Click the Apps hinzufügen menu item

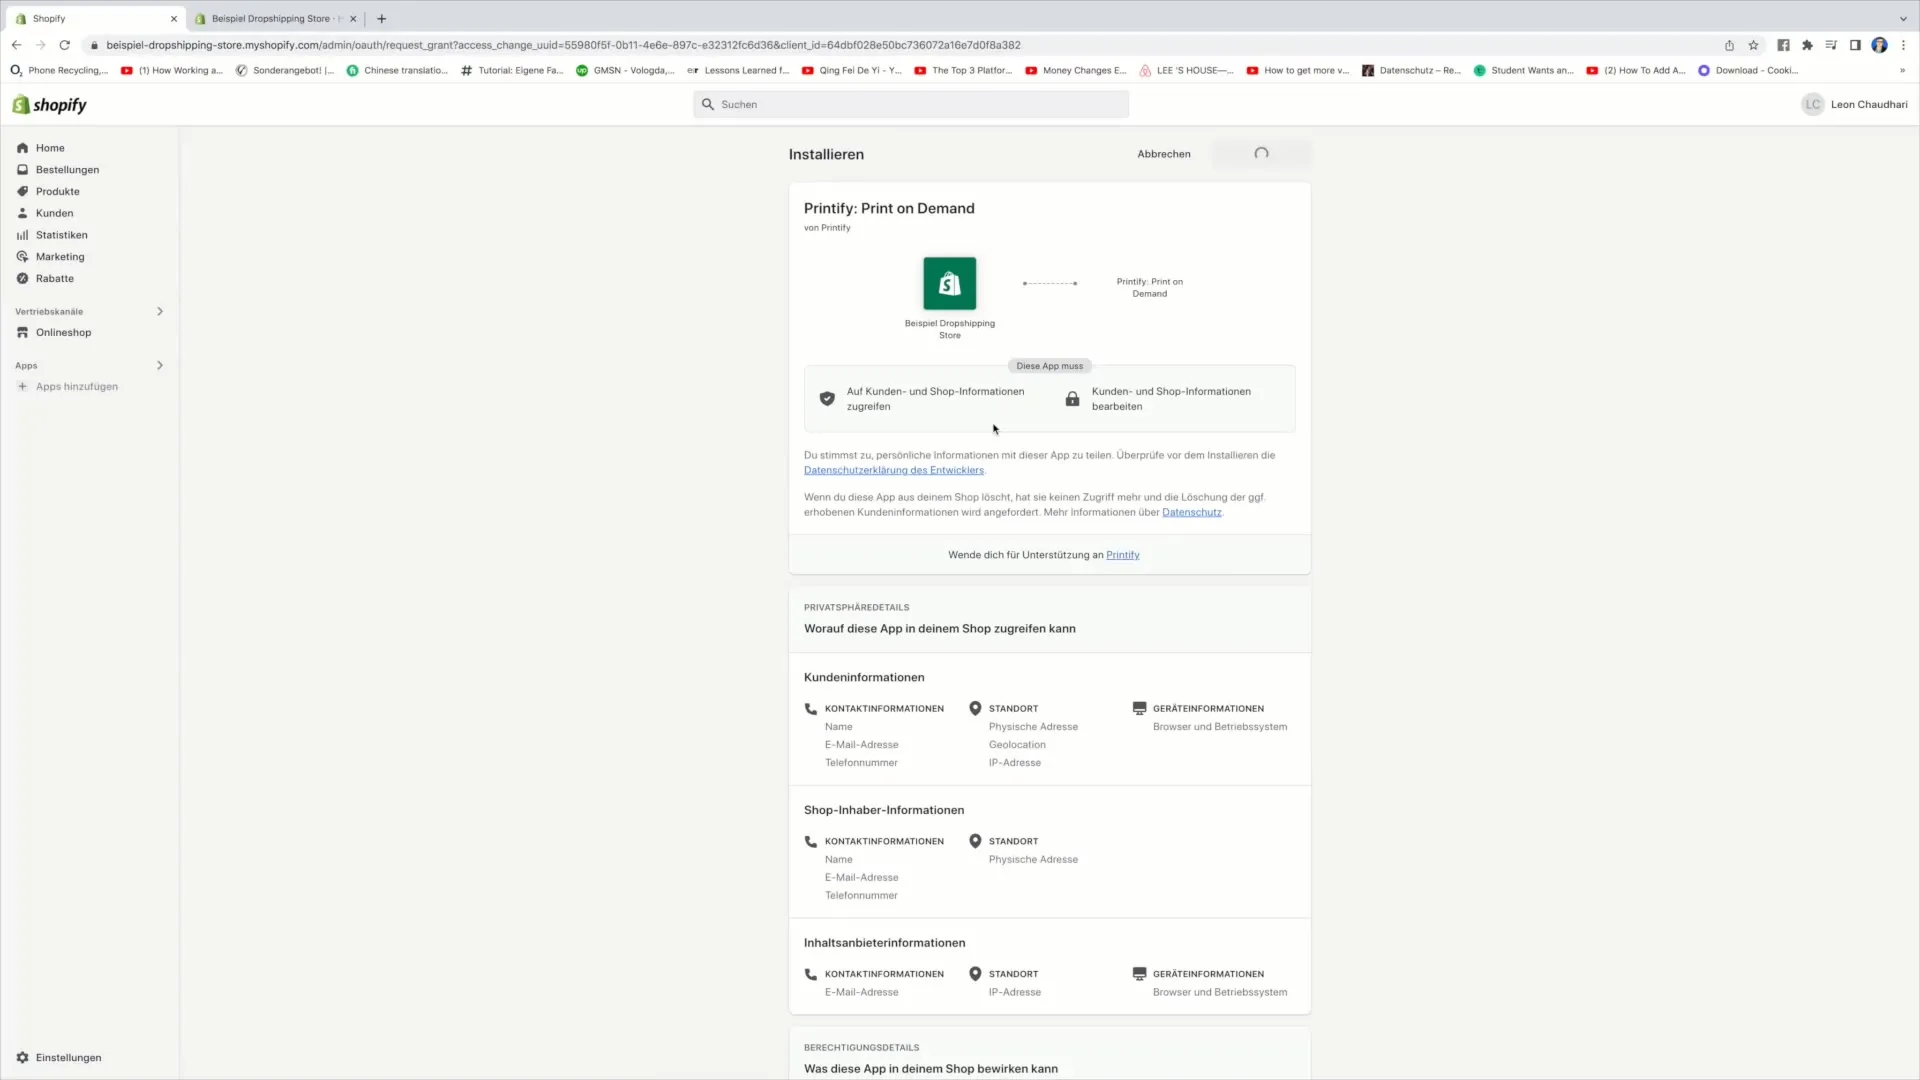coord(76,386)
